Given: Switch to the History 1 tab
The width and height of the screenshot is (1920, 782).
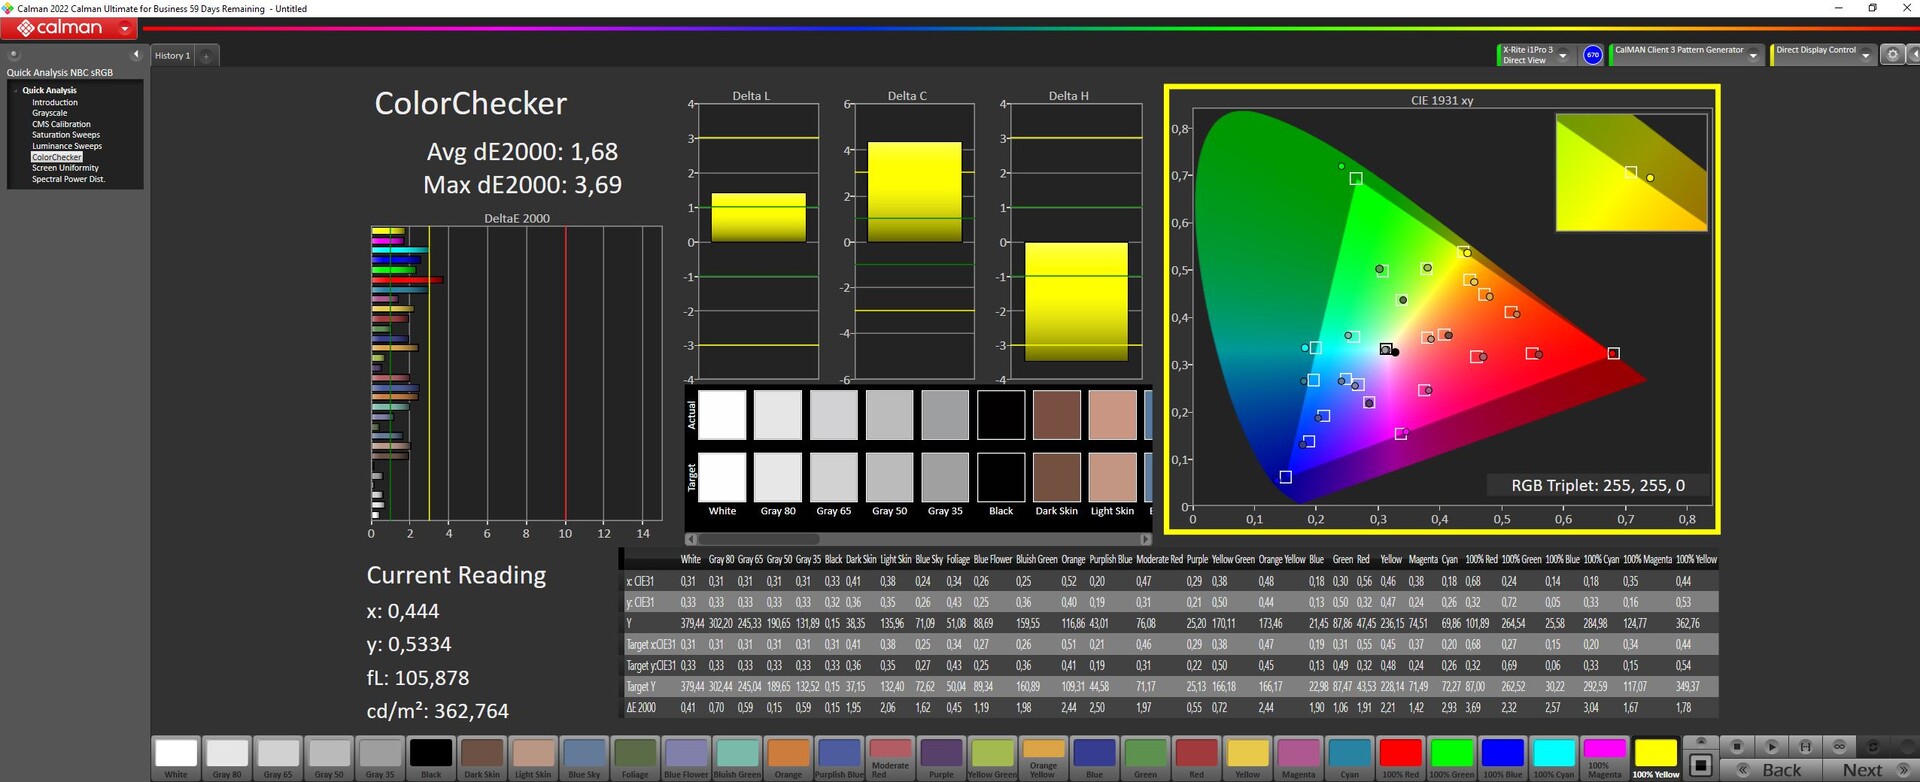Looking at the screenshot, I should [172, 56].
